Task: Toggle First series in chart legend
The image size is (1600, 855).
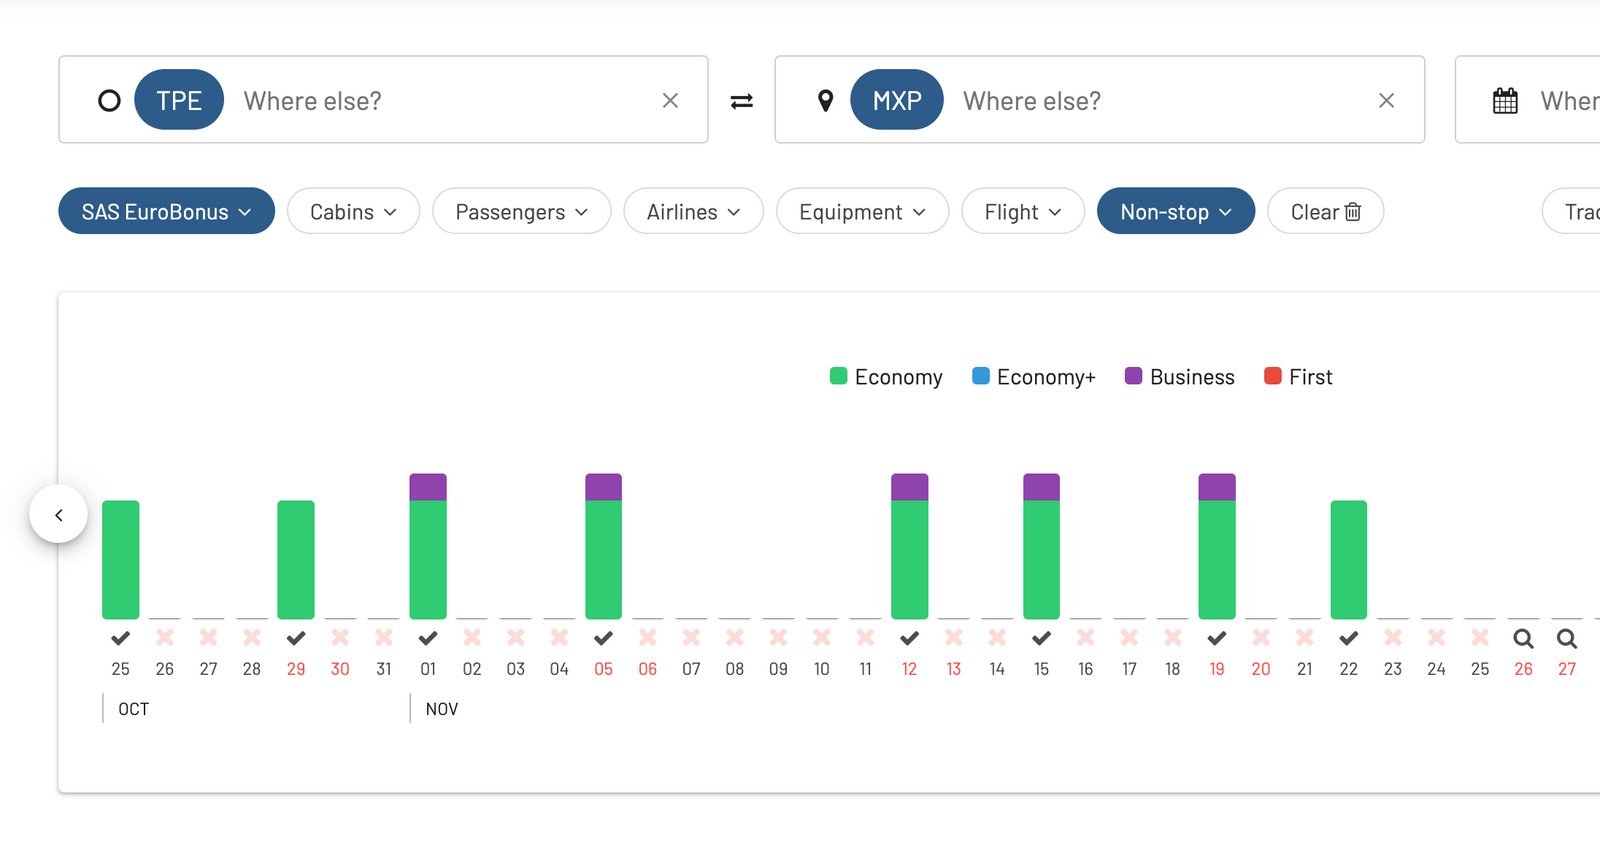Action: 1298,377
